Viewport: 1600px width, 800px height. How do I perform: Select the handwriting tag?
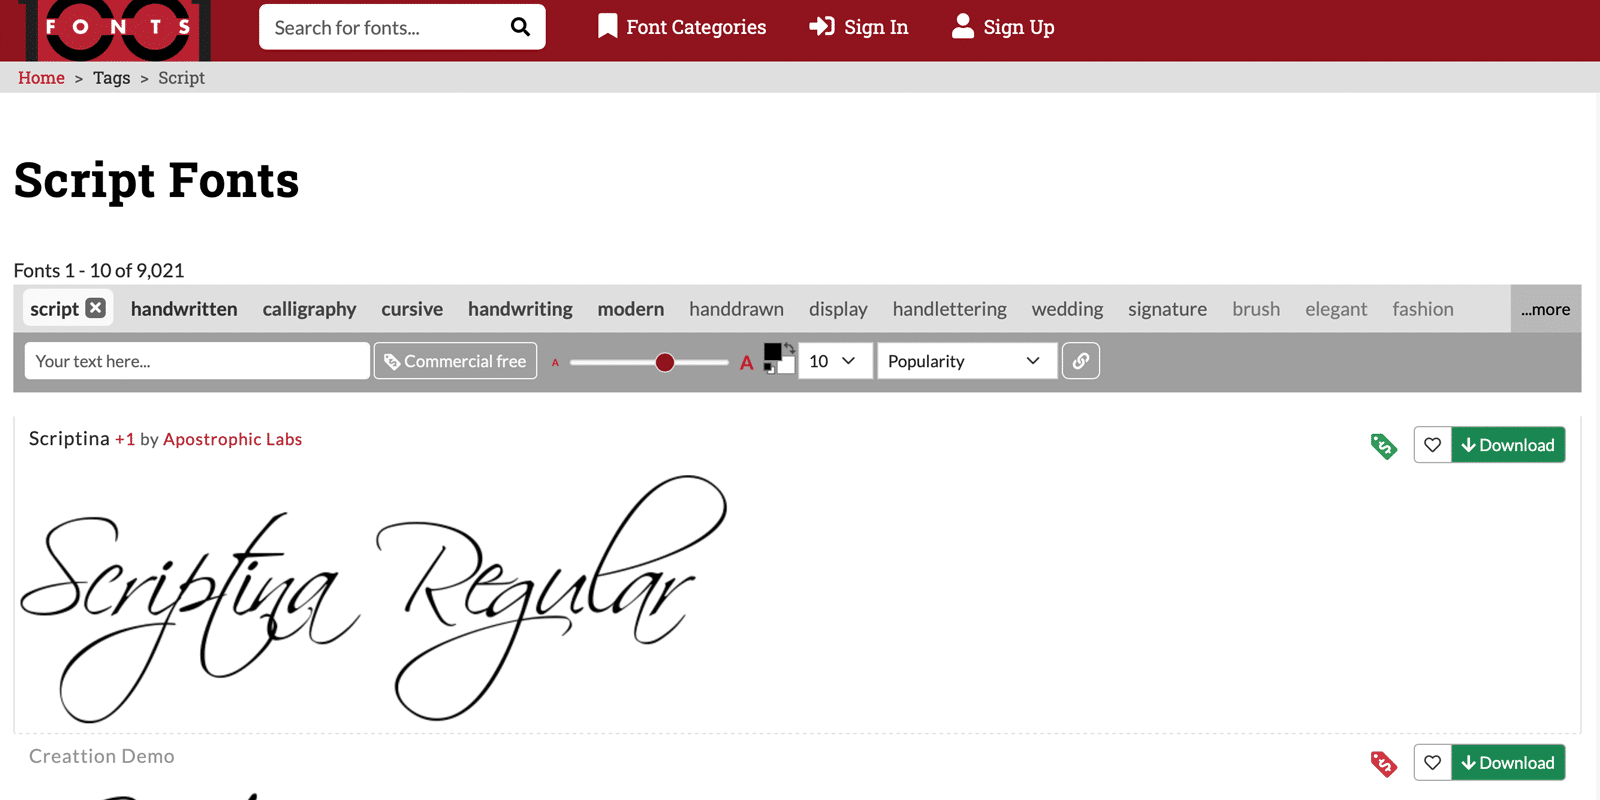pos(520,309)
